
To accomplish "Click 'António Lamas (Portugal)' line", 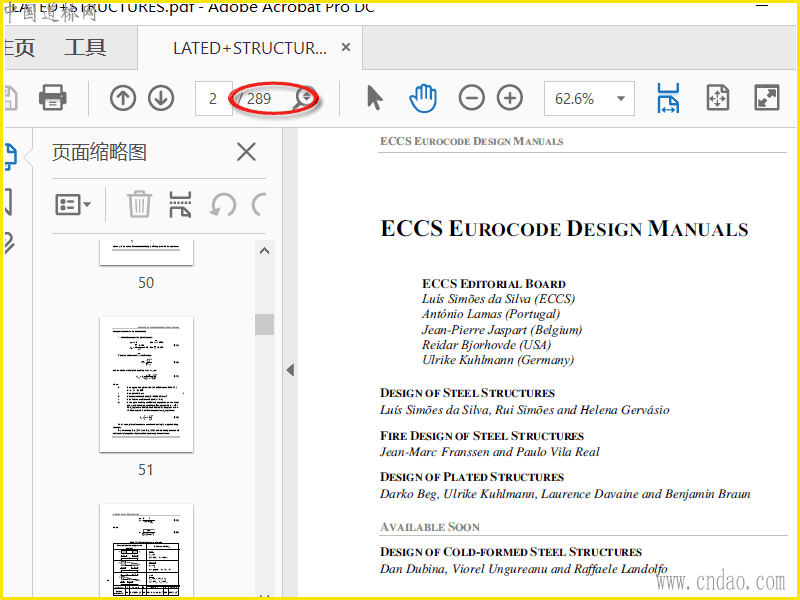I will click(491, 314).
